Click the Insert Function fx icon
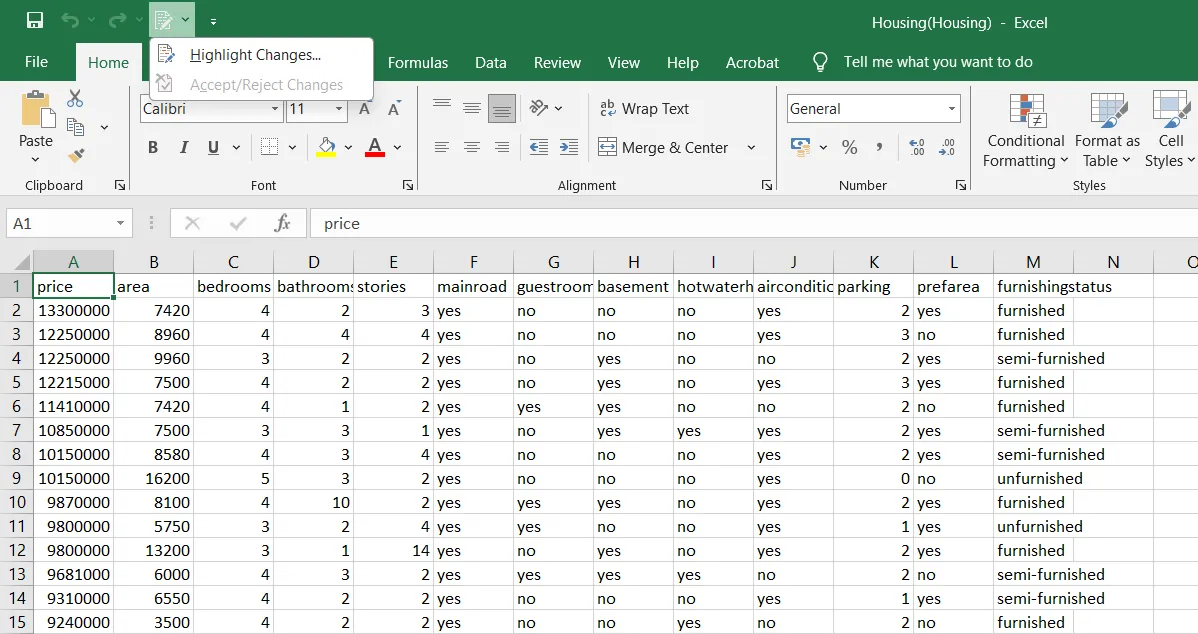Screen dimensions: 1198x634 pos(282,223)
